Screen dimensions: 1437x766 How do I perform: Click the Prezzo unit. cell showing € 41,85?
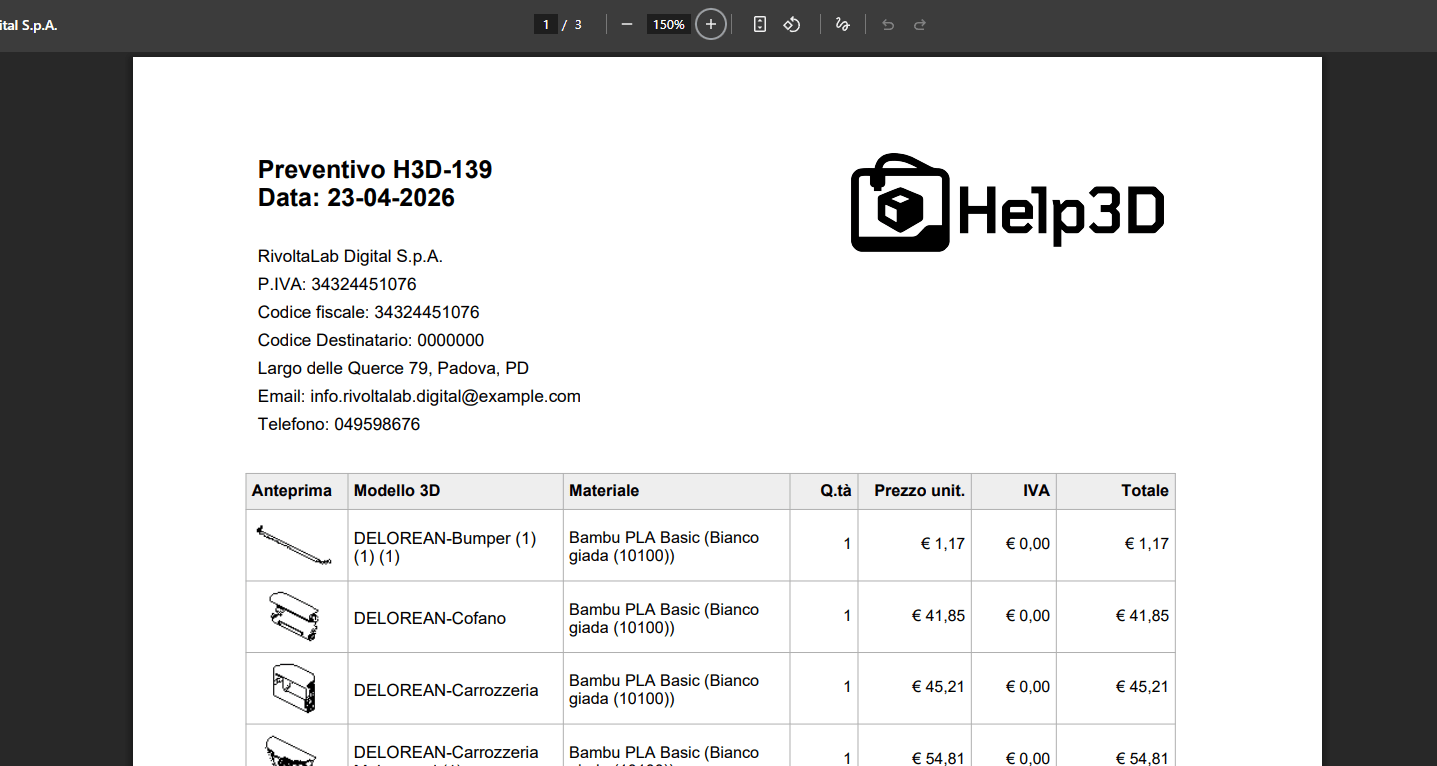pos(938,616)
